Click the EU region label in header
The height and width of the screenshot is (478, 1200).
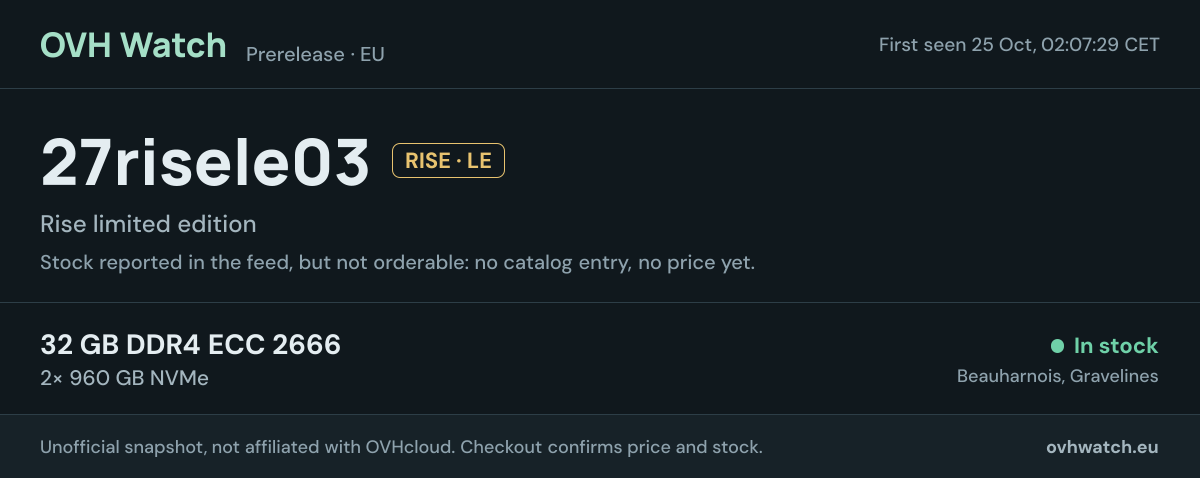372,54
